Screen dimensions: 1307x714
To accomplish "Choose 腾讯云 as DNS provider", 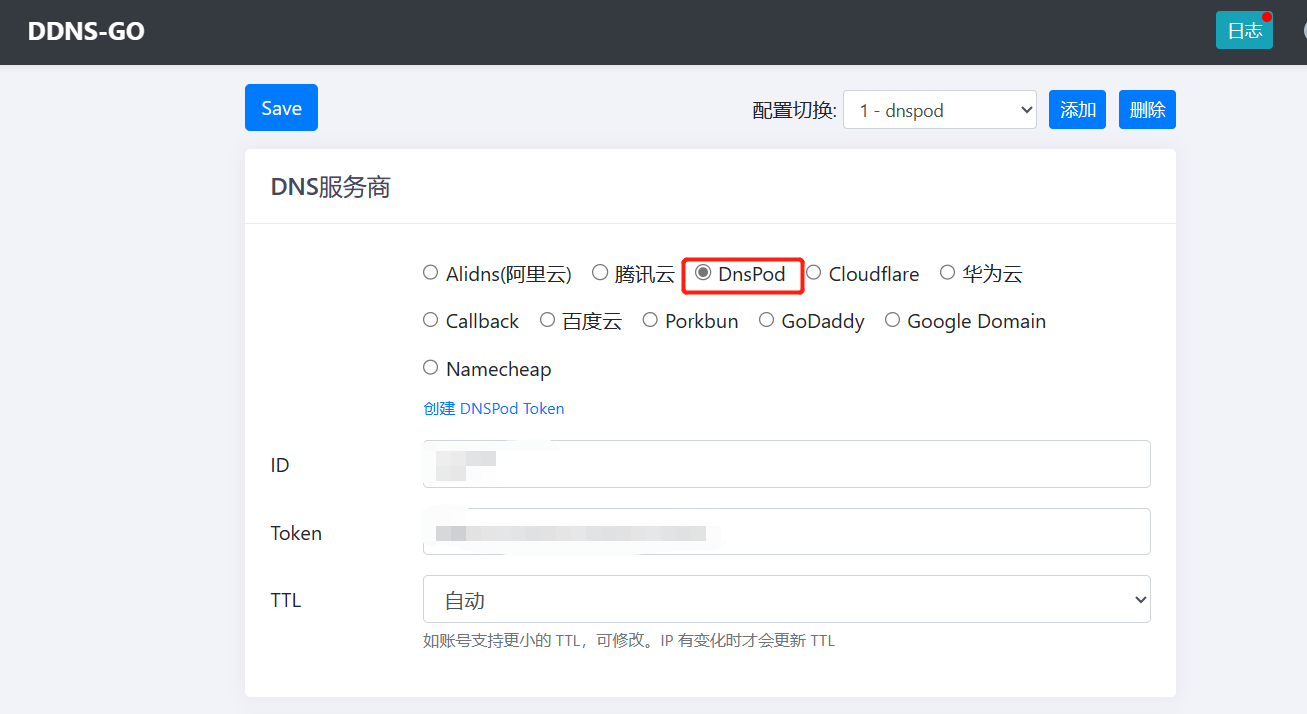I will pos(600,272).
